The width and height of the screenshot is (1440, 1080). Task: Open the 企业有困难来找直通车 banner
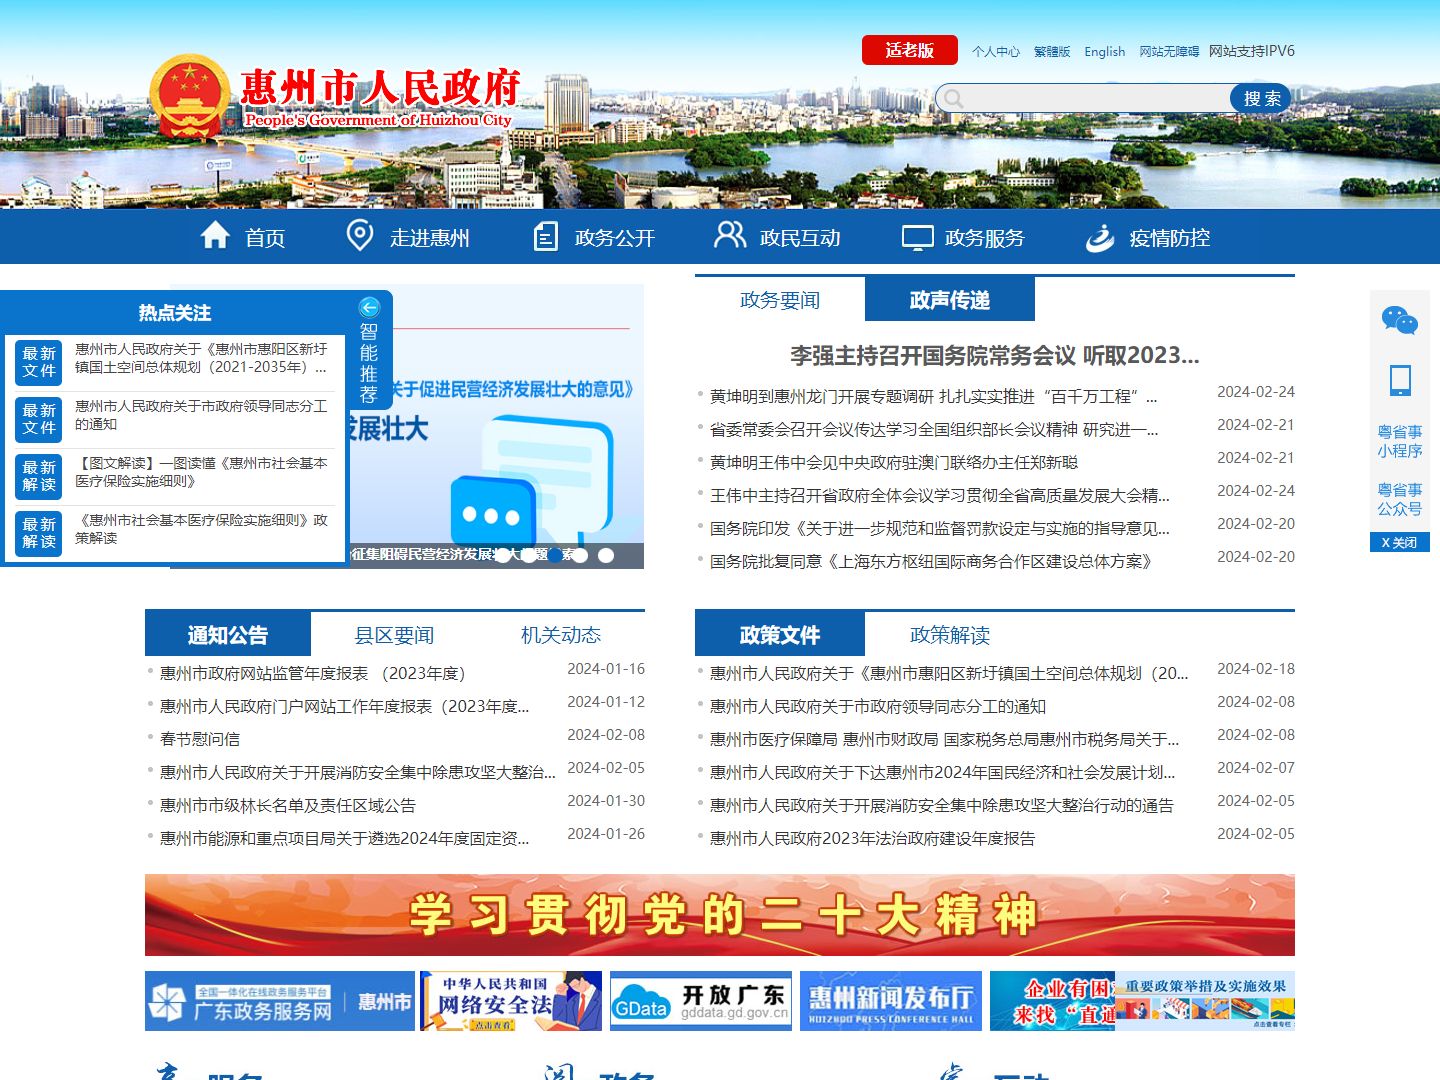tap(1052, 1001)
